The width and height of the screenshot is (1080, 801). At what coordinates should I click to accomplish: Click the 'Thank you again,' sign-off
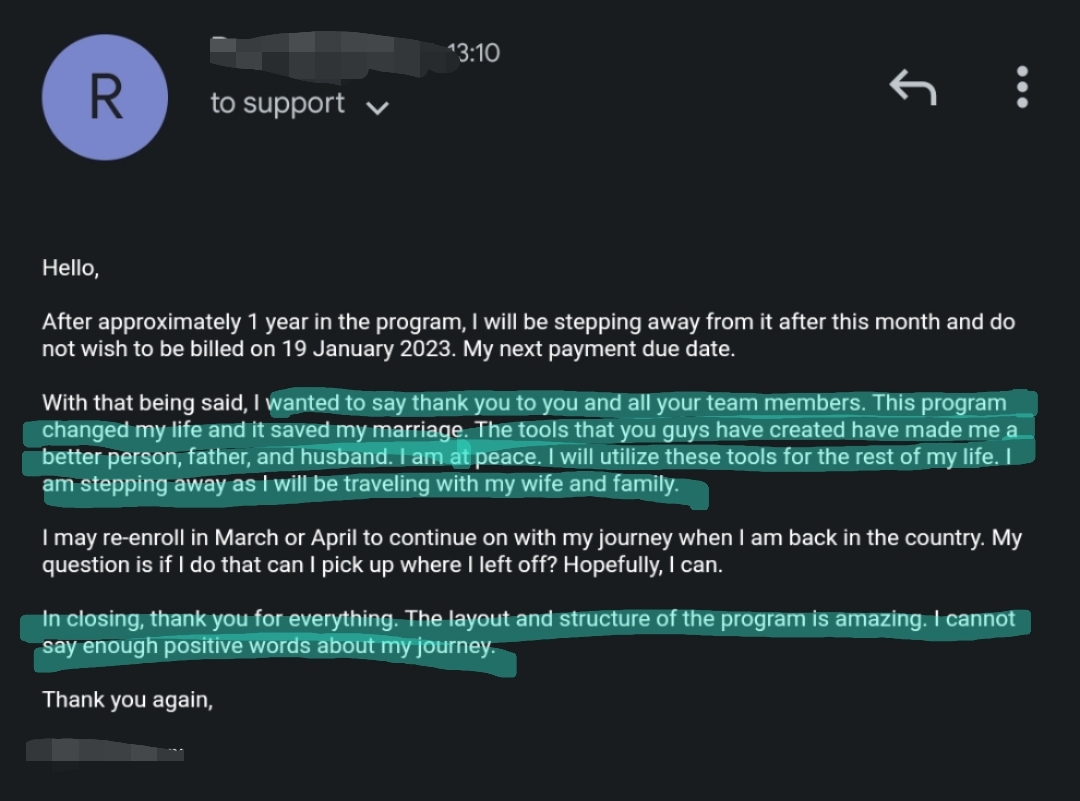tap(128, 700)
